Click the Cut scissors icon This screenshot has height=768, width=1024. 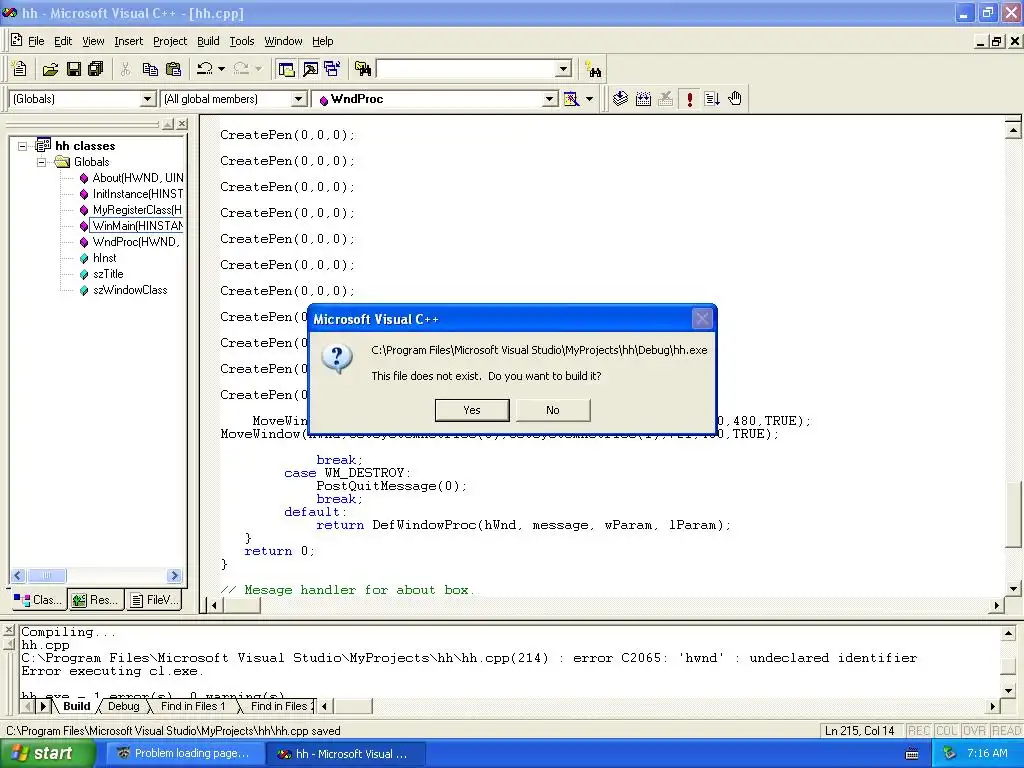coord(125,69)
